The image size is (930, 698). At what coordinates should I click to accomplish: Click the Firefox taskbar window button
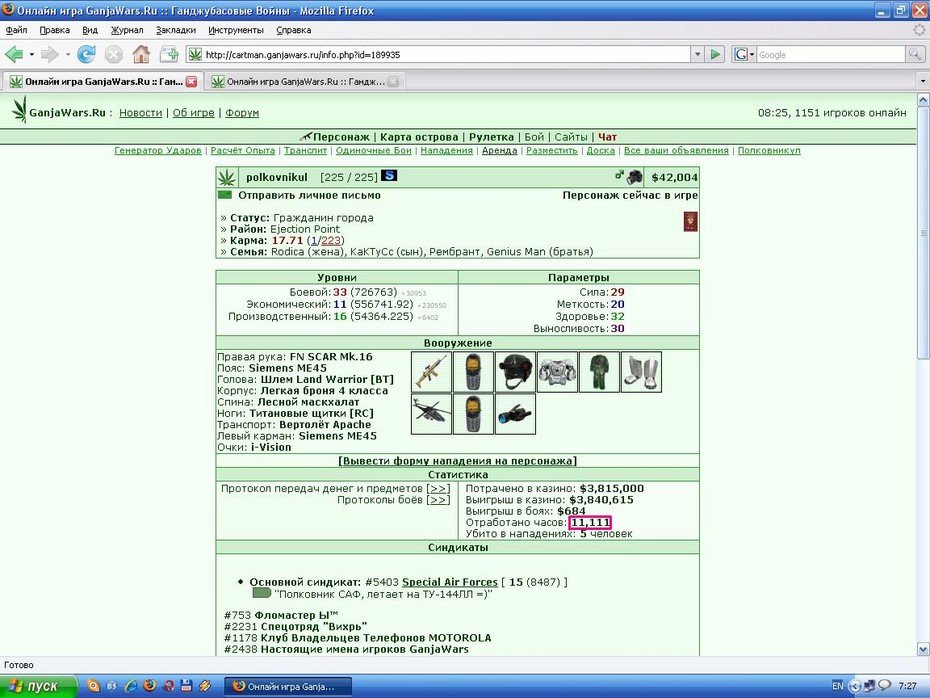[x=288, y=686]
